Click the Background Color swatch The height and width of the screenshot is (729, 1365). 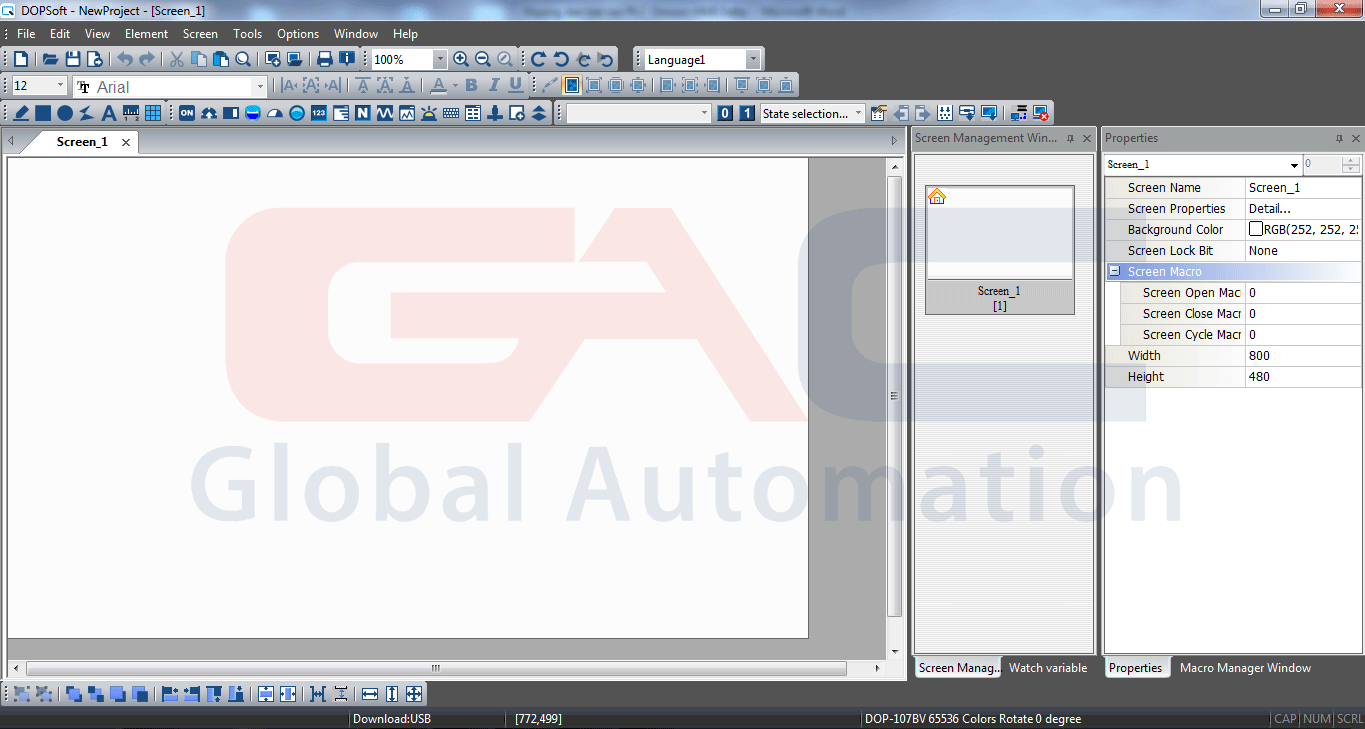pos(1256,230)
